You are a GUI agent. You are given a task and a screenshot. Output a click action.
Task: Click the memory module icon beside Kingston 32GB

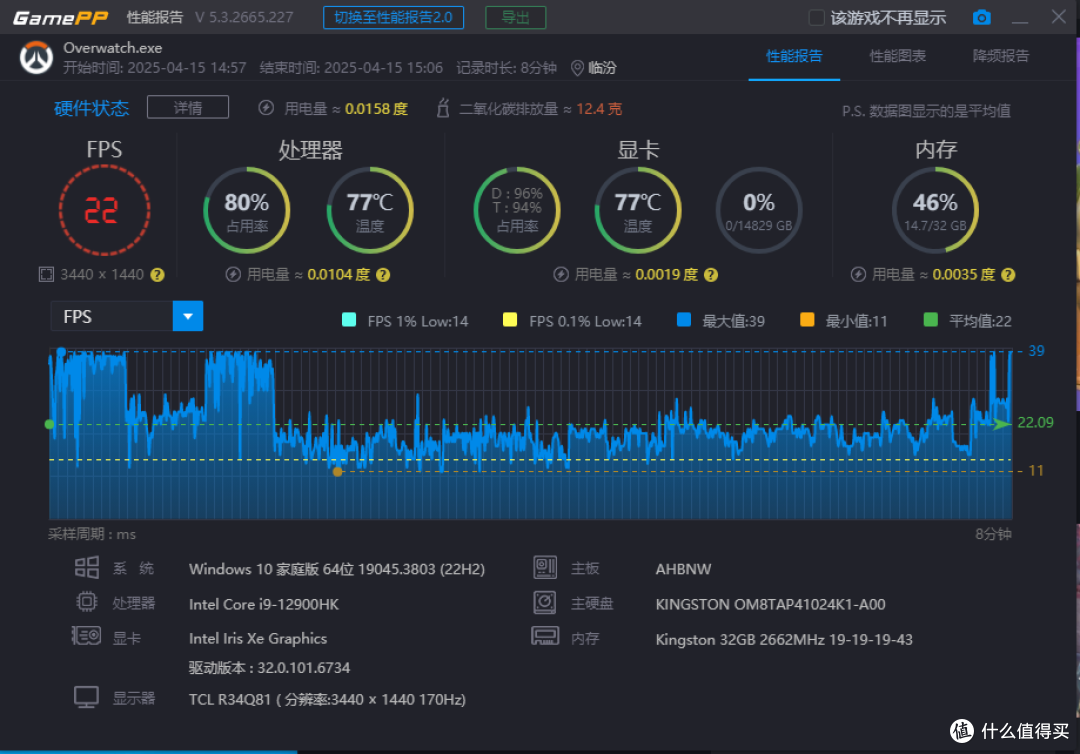545,636
